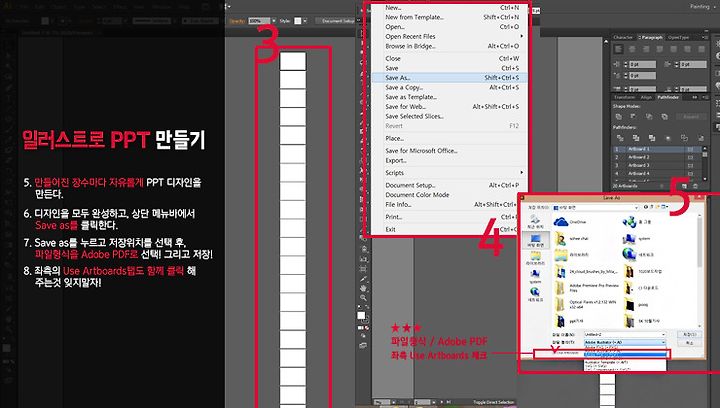Image resolution: width=720 pixels, height=408 pixels.
Task: Choose the highlighted Save As... entry
Action: click(449, 78)
